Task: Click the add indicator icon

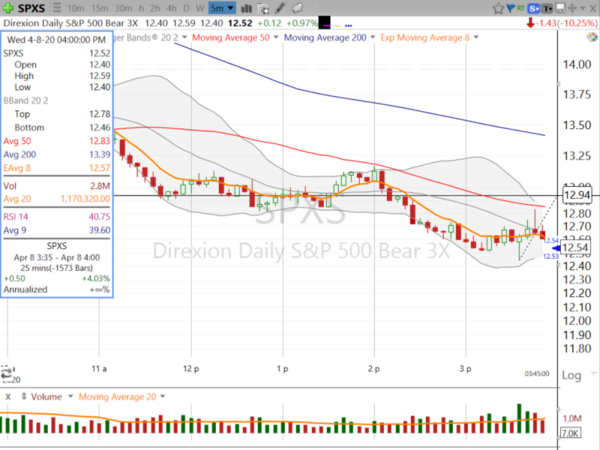Action: (263, 8)
